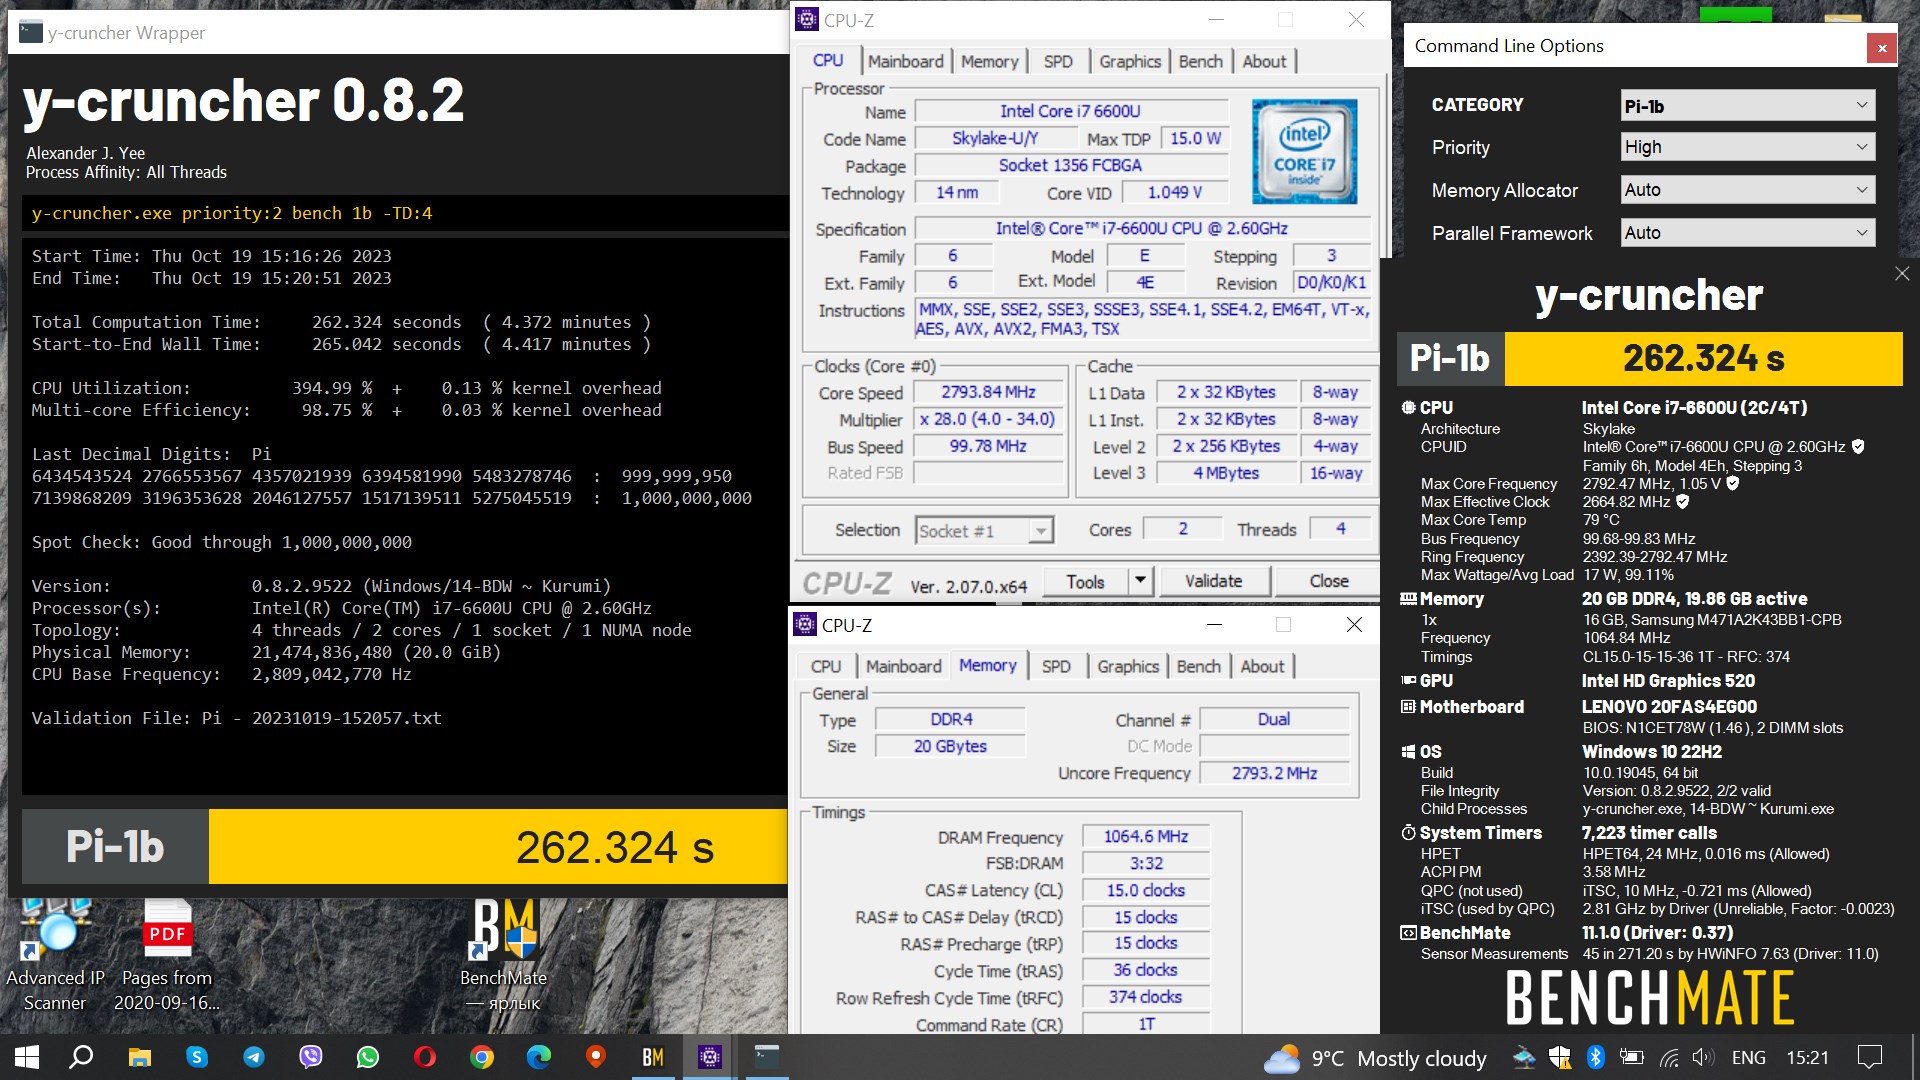Open Bench tab in lower CPU-Z window

[1198, 666]
